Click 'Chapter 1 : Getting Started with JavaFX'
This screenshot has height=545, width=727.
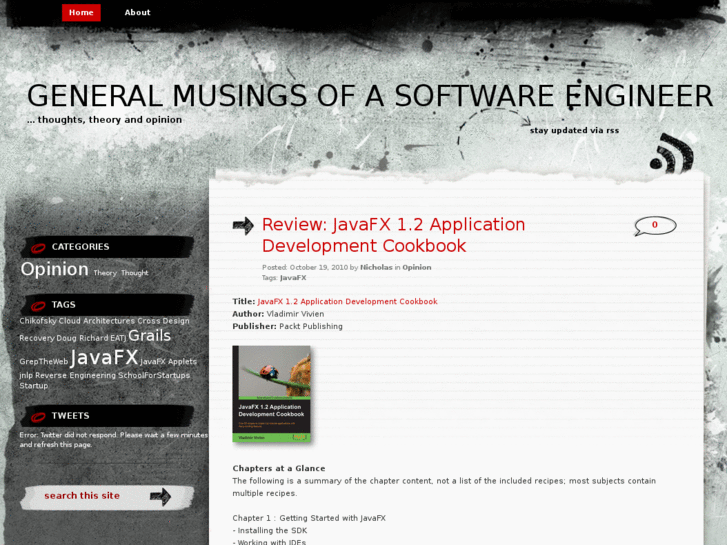(309, 518)
